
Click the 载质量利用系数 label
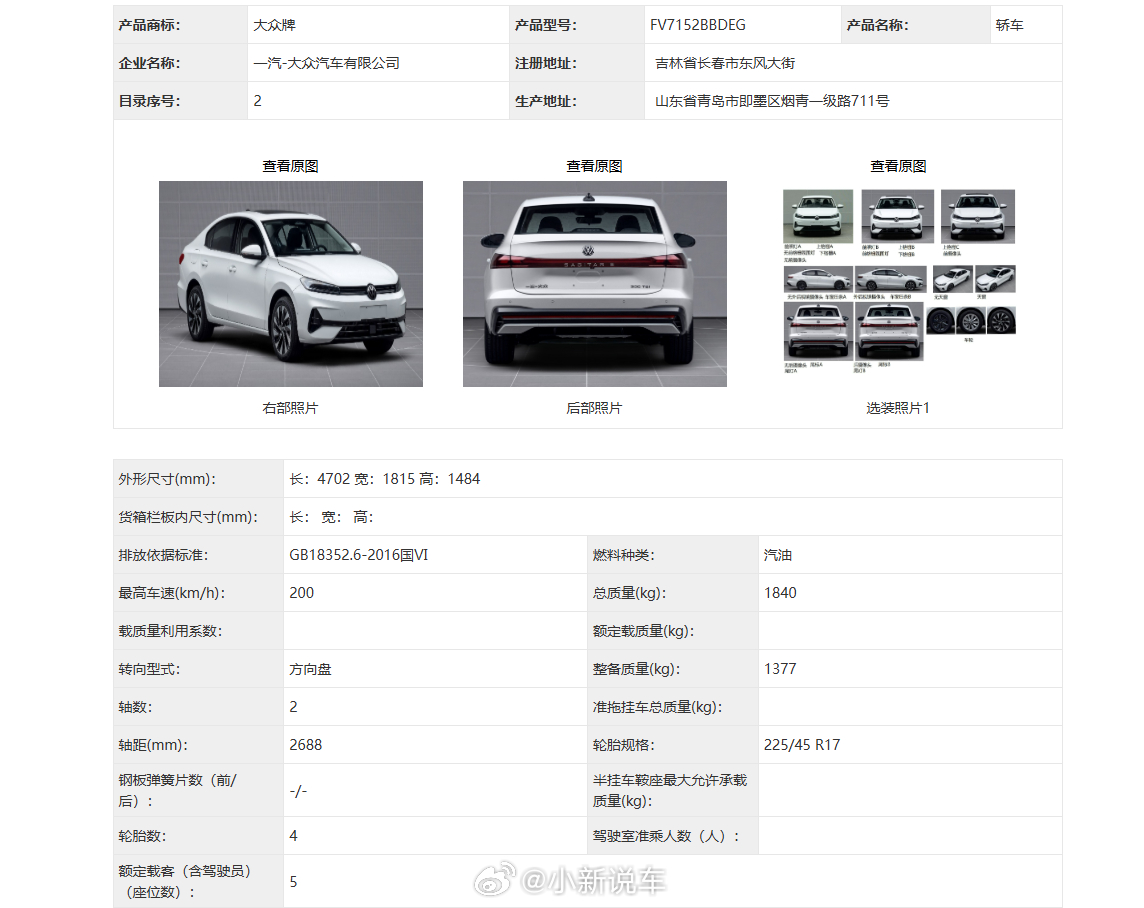click(171, 630)
